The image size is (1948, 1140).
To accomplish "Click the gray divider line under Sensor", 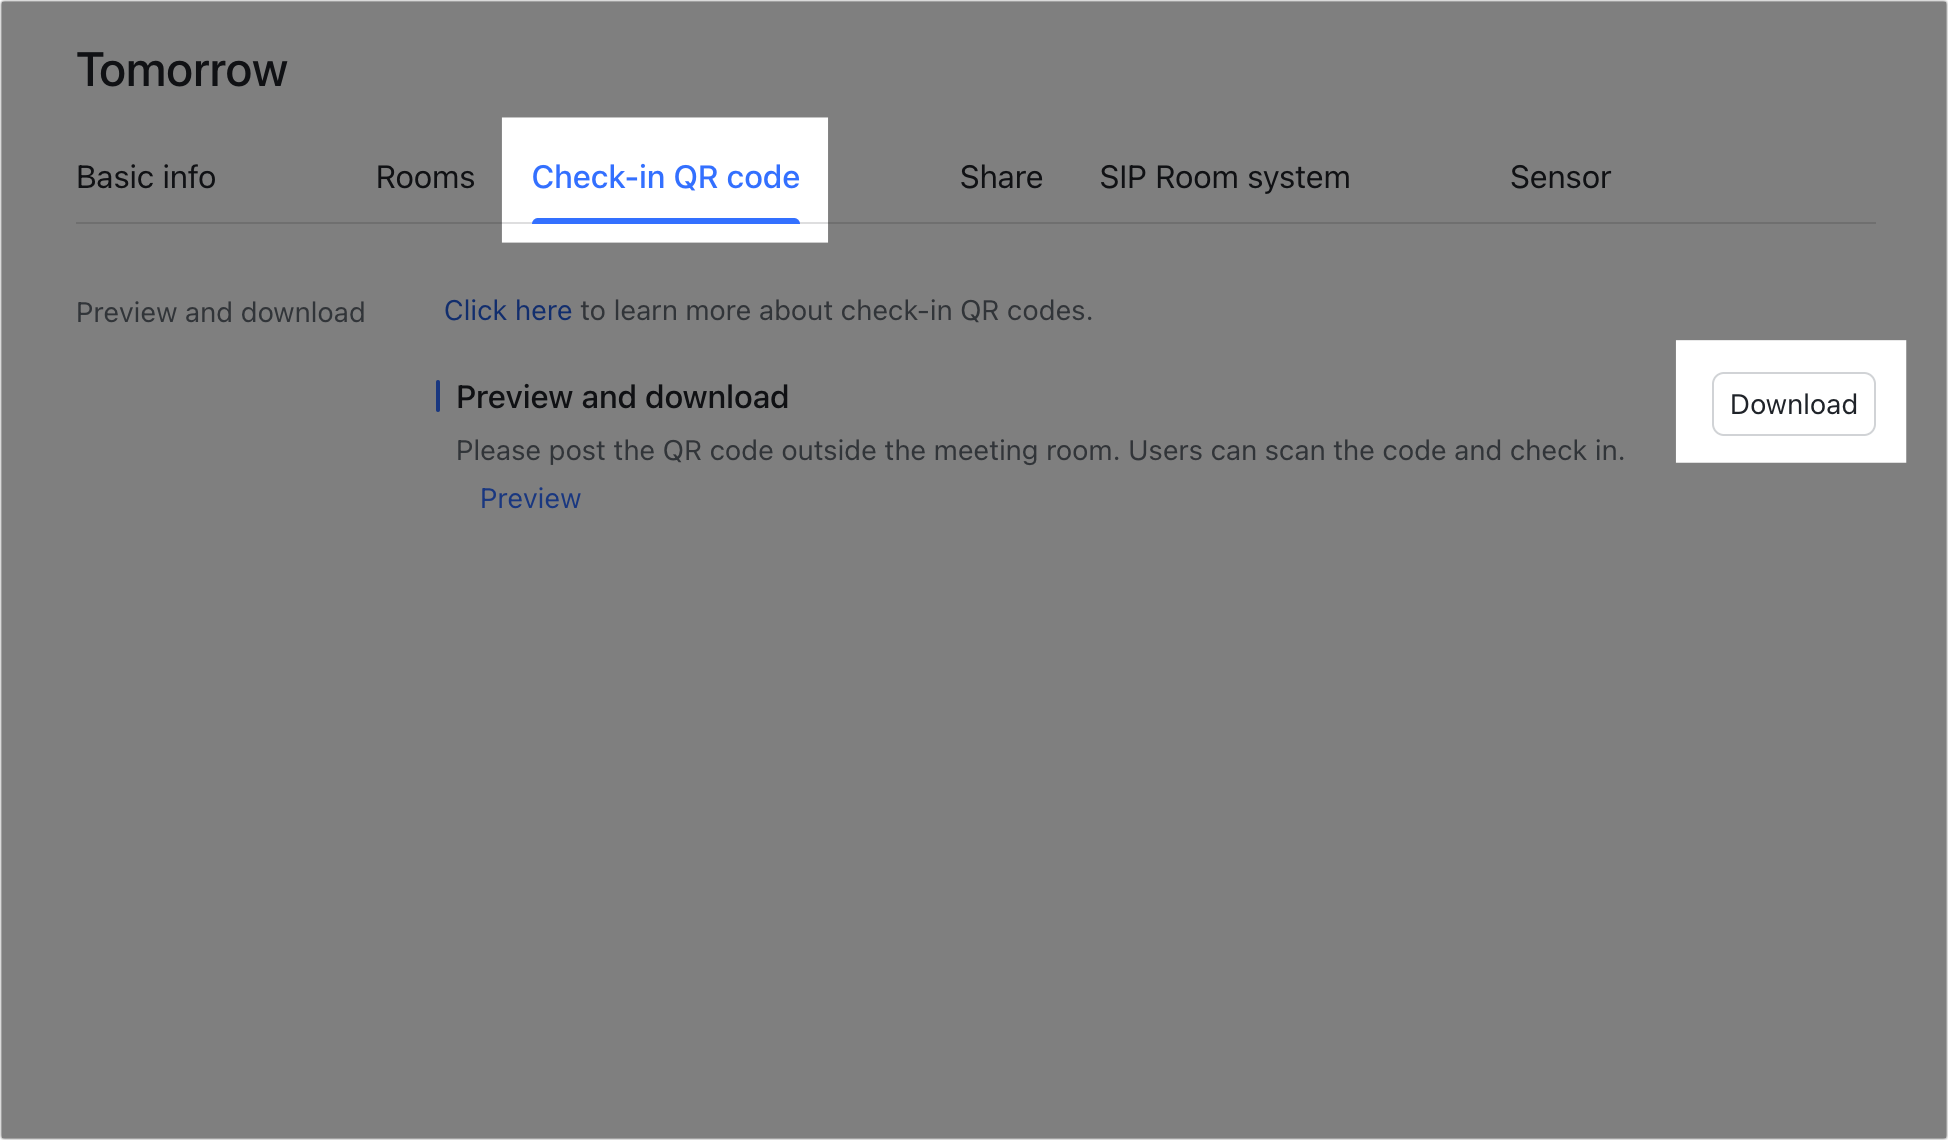I will pyautogui.click(x=1560, y=223).
